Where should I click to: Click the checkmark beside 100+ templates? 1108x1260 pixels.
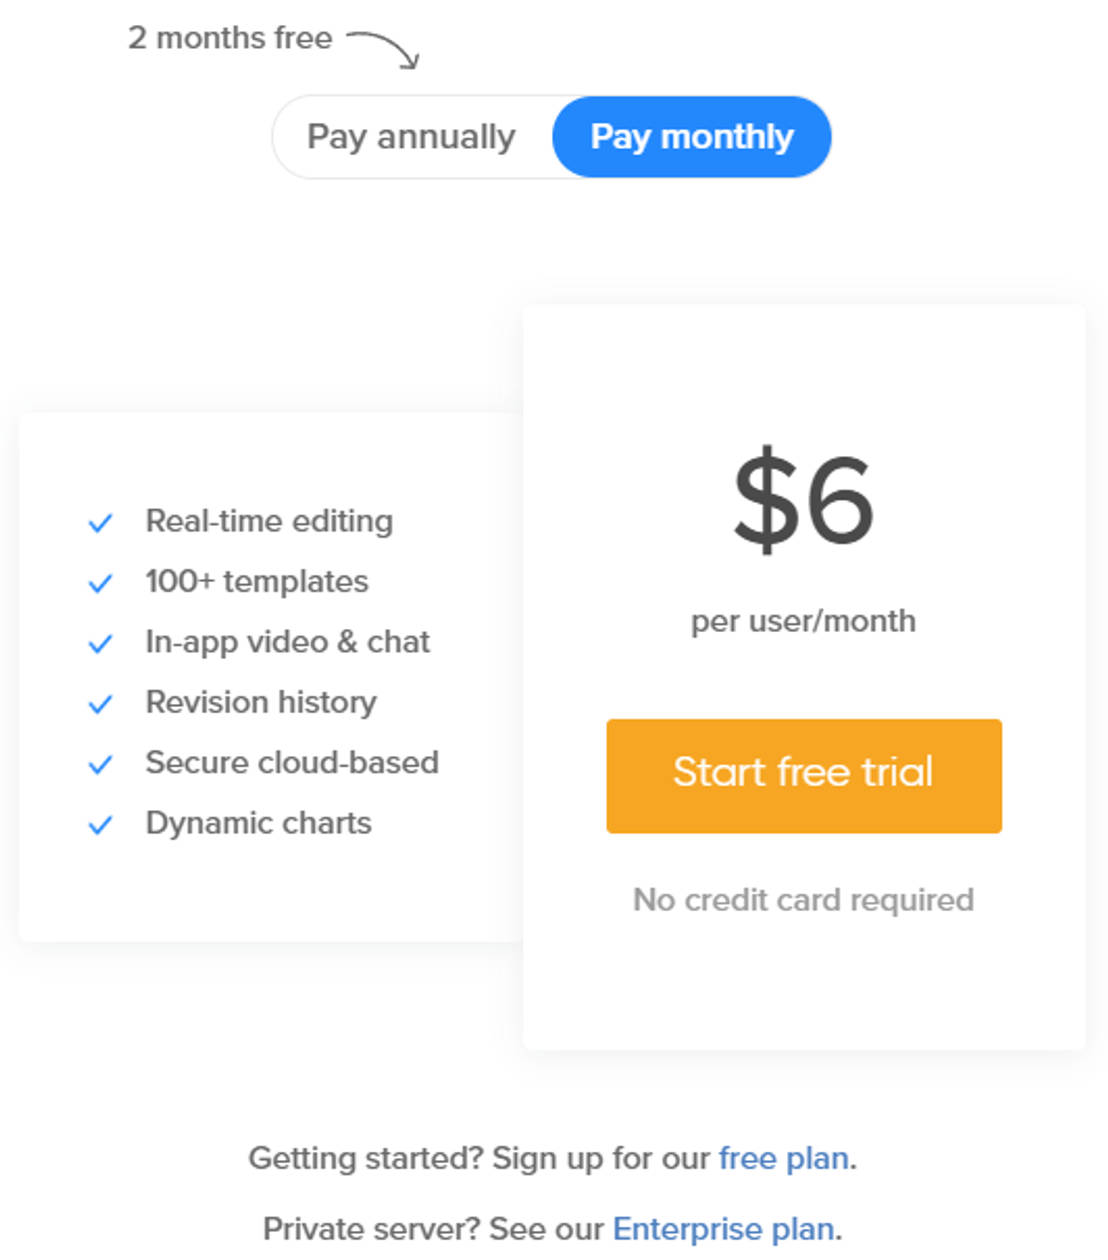point(100,583)
